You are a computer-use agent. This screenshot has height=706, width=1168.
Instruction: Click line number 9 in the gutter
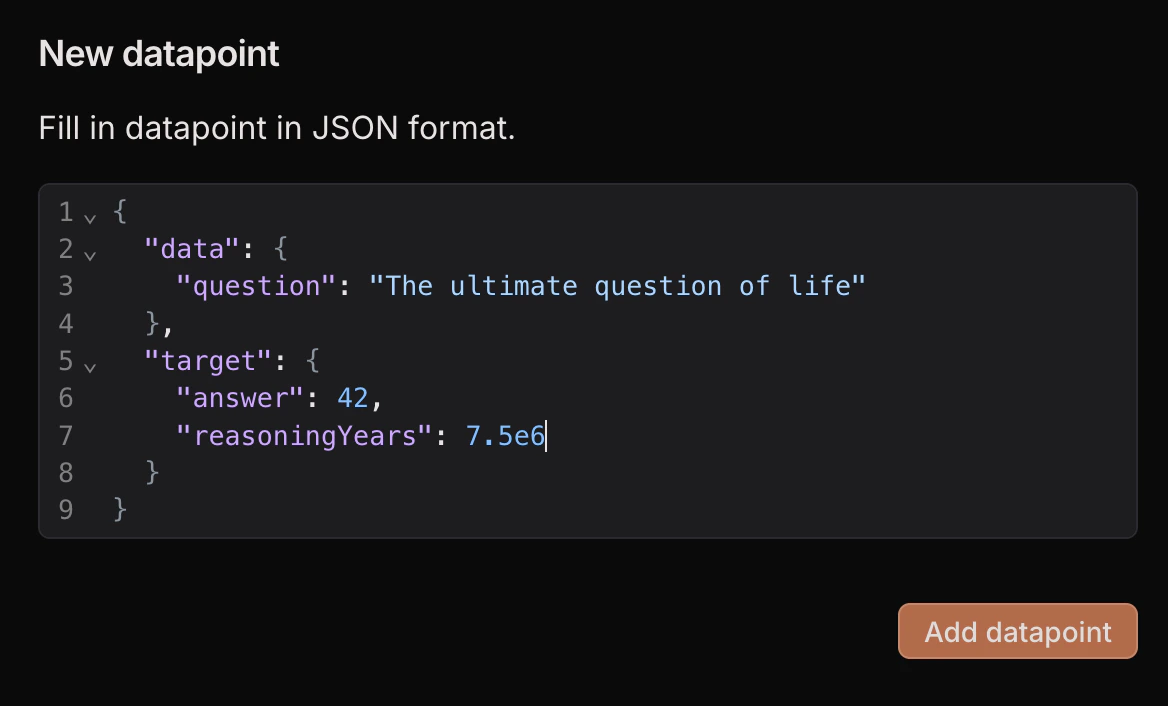65,510
